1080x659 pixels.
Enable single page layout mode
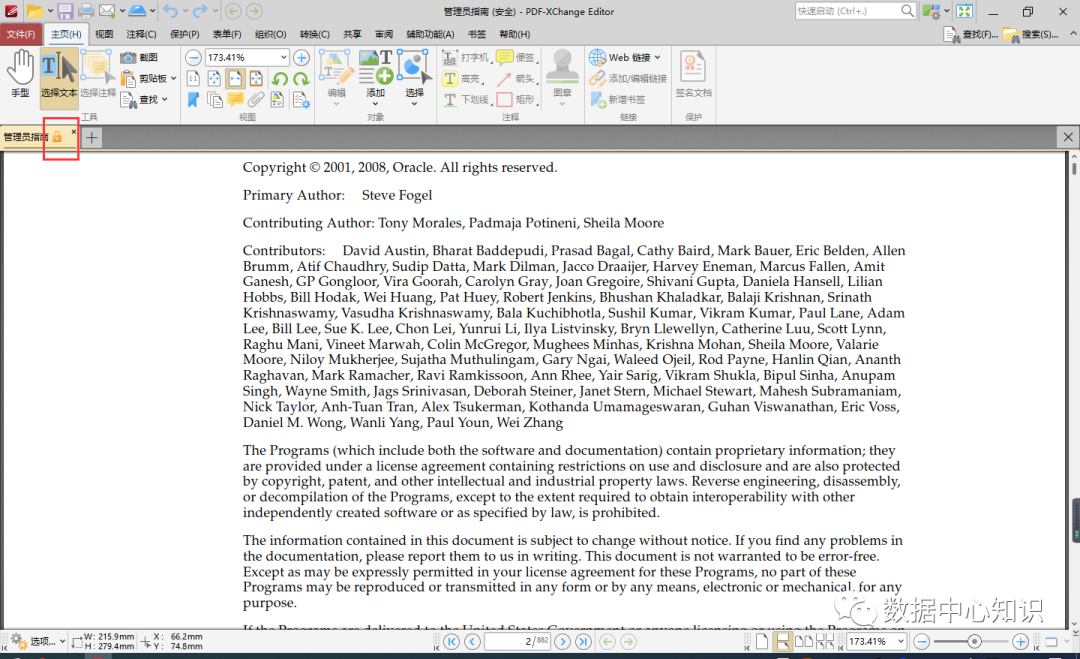[762, 641]
